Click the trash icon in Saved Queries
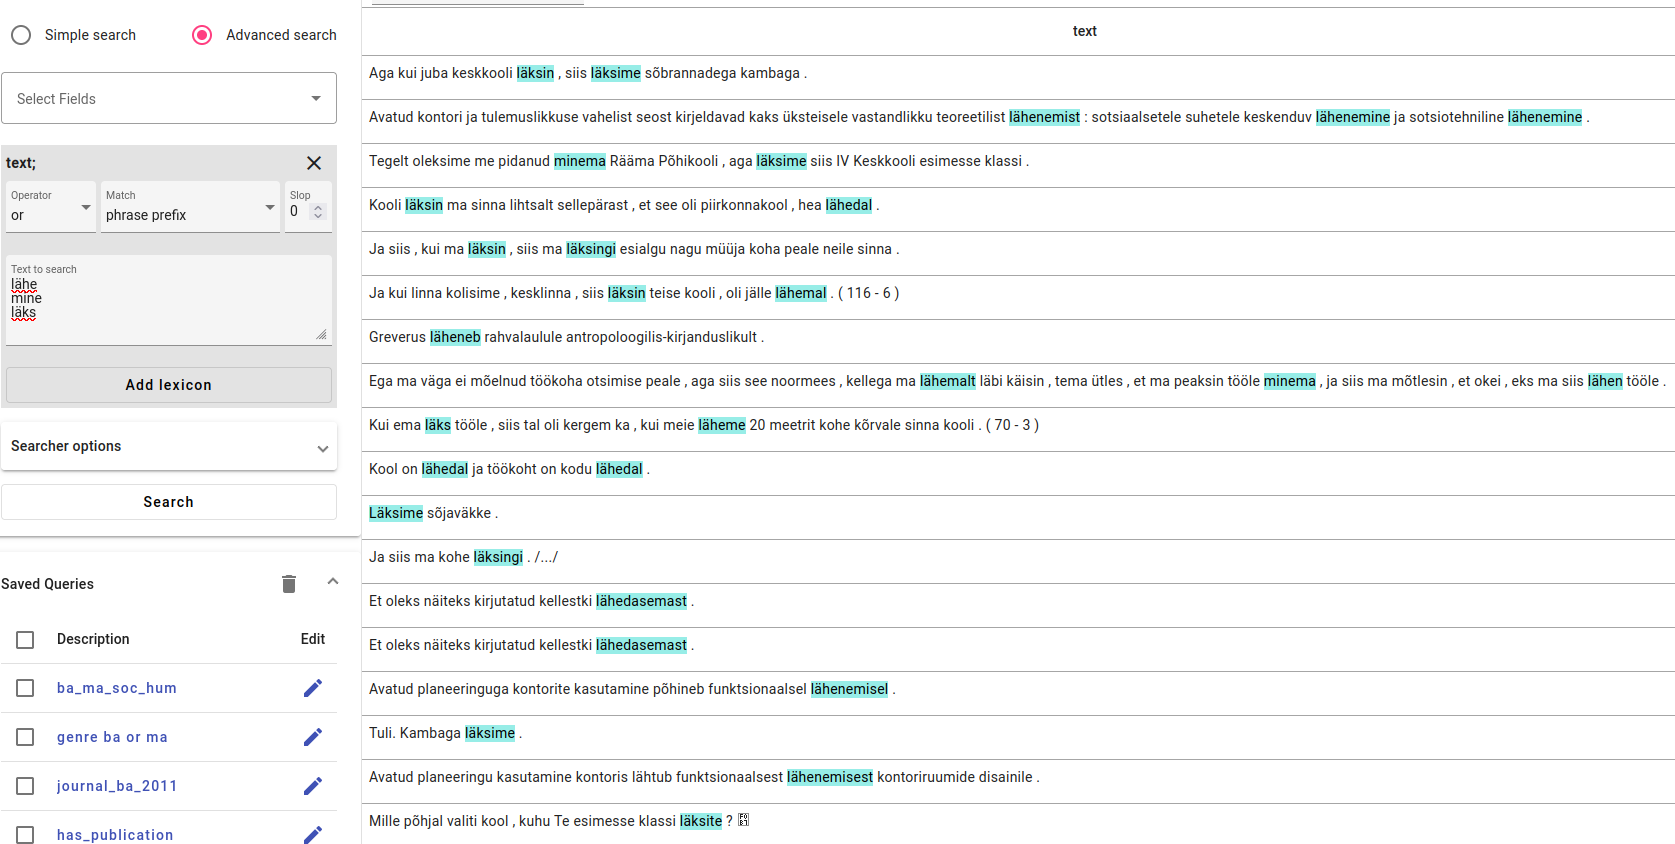 pyautogui.click(x=289, y=584)
